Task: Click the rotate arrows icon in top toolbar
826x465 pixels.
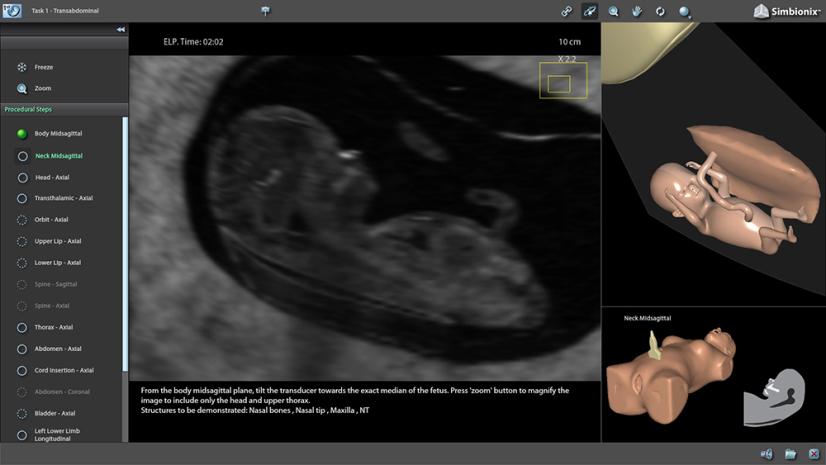Action: 660,11
